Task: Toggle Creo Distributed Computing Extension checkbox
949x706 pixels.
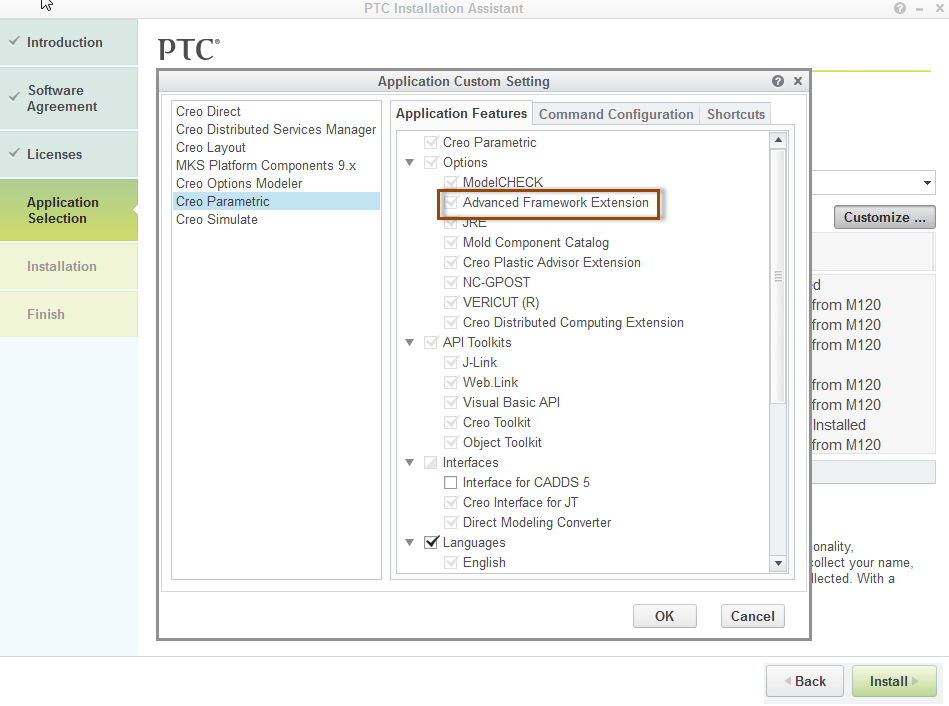Action: pos(450,322)
